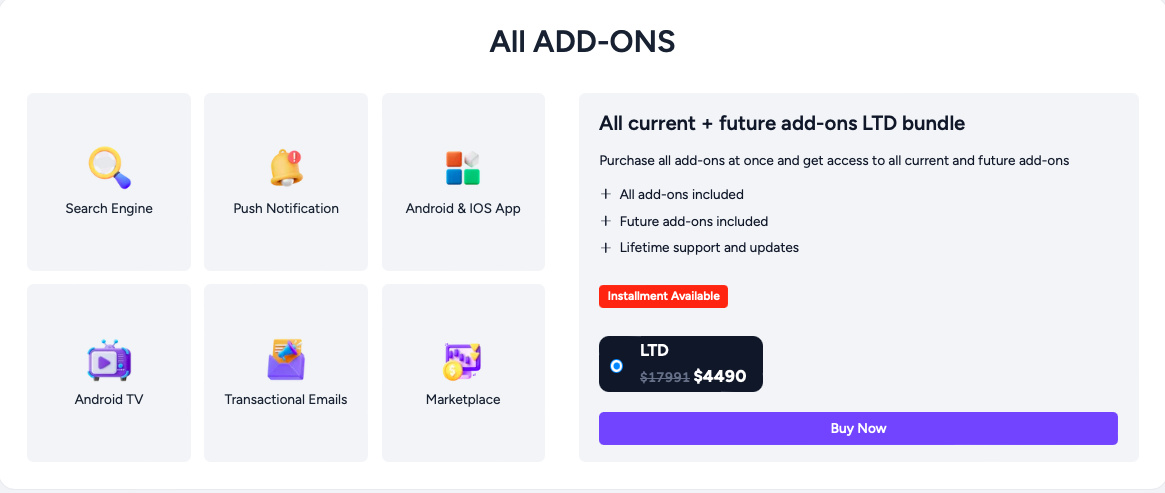Open the Android TV add-on label
The width and height of the screenshot is (1165, 493).
pos(109,399)
